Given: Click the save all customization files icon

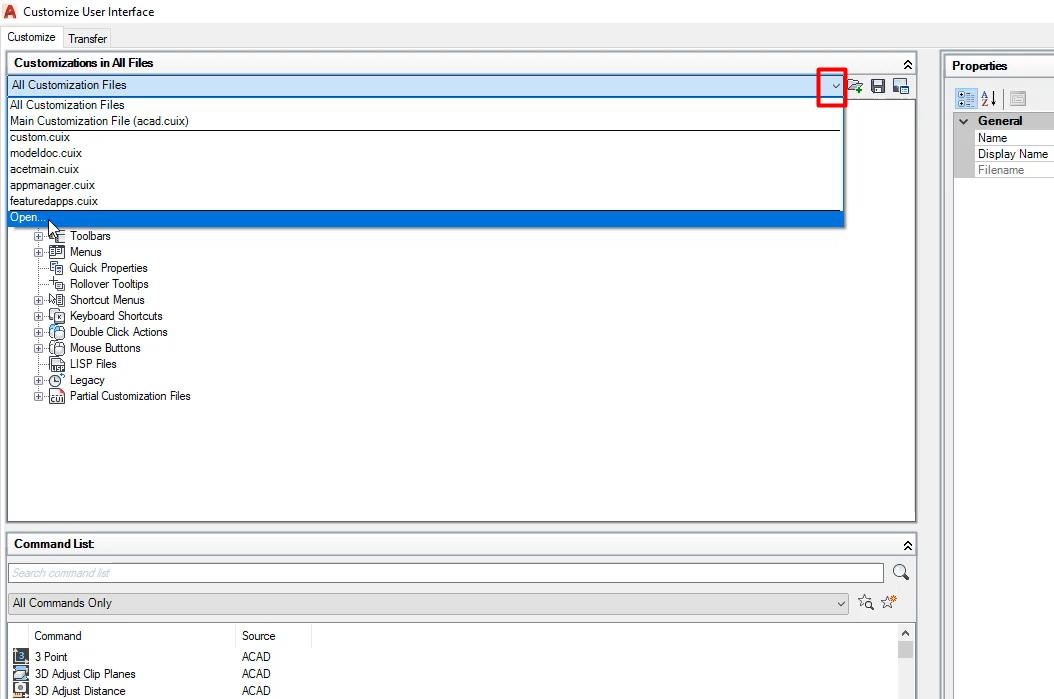Looking at the screenshot, I should click(877, 85).
